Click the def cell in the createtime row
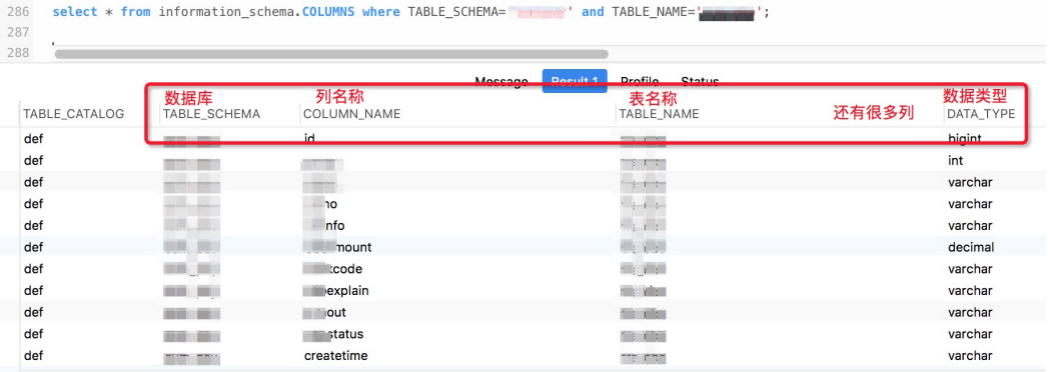 pos(33,355)
